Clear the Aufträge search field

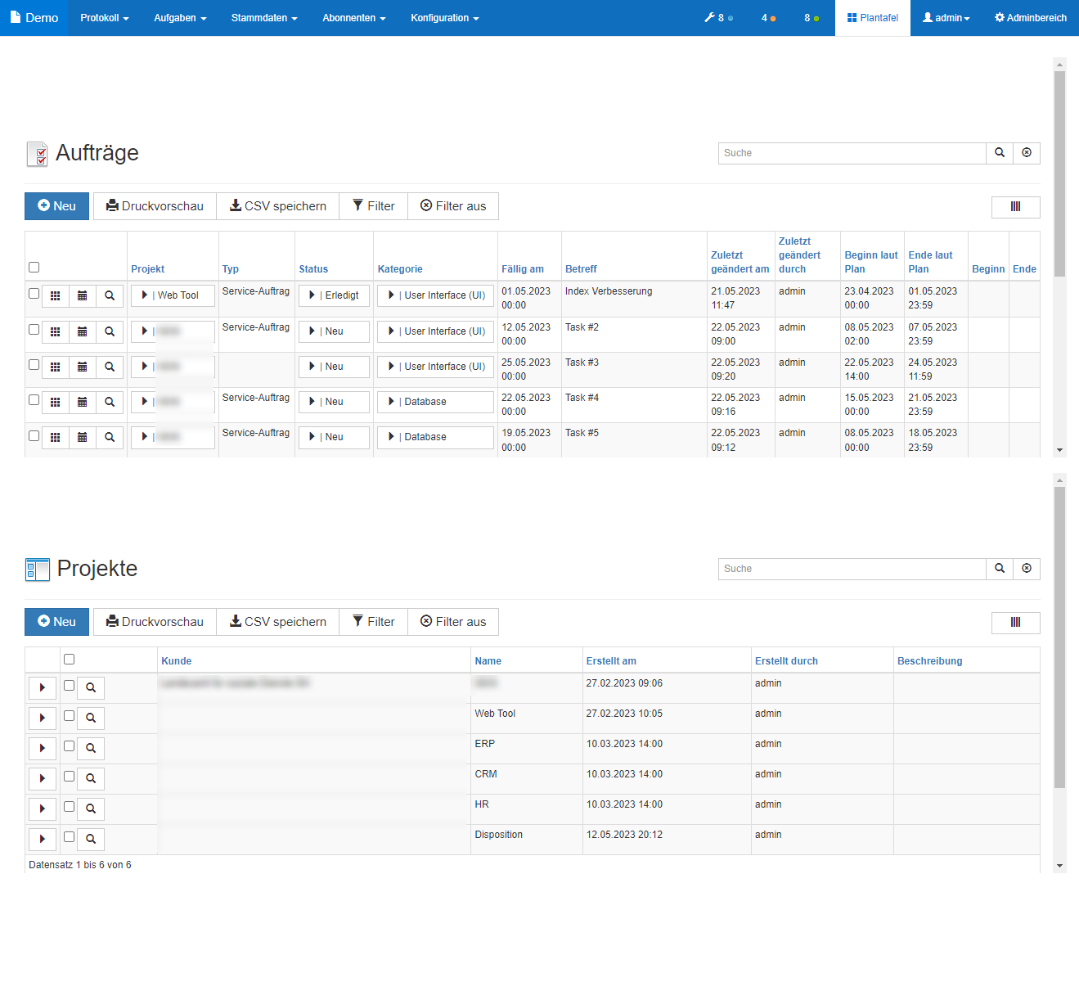[1027, 153]
